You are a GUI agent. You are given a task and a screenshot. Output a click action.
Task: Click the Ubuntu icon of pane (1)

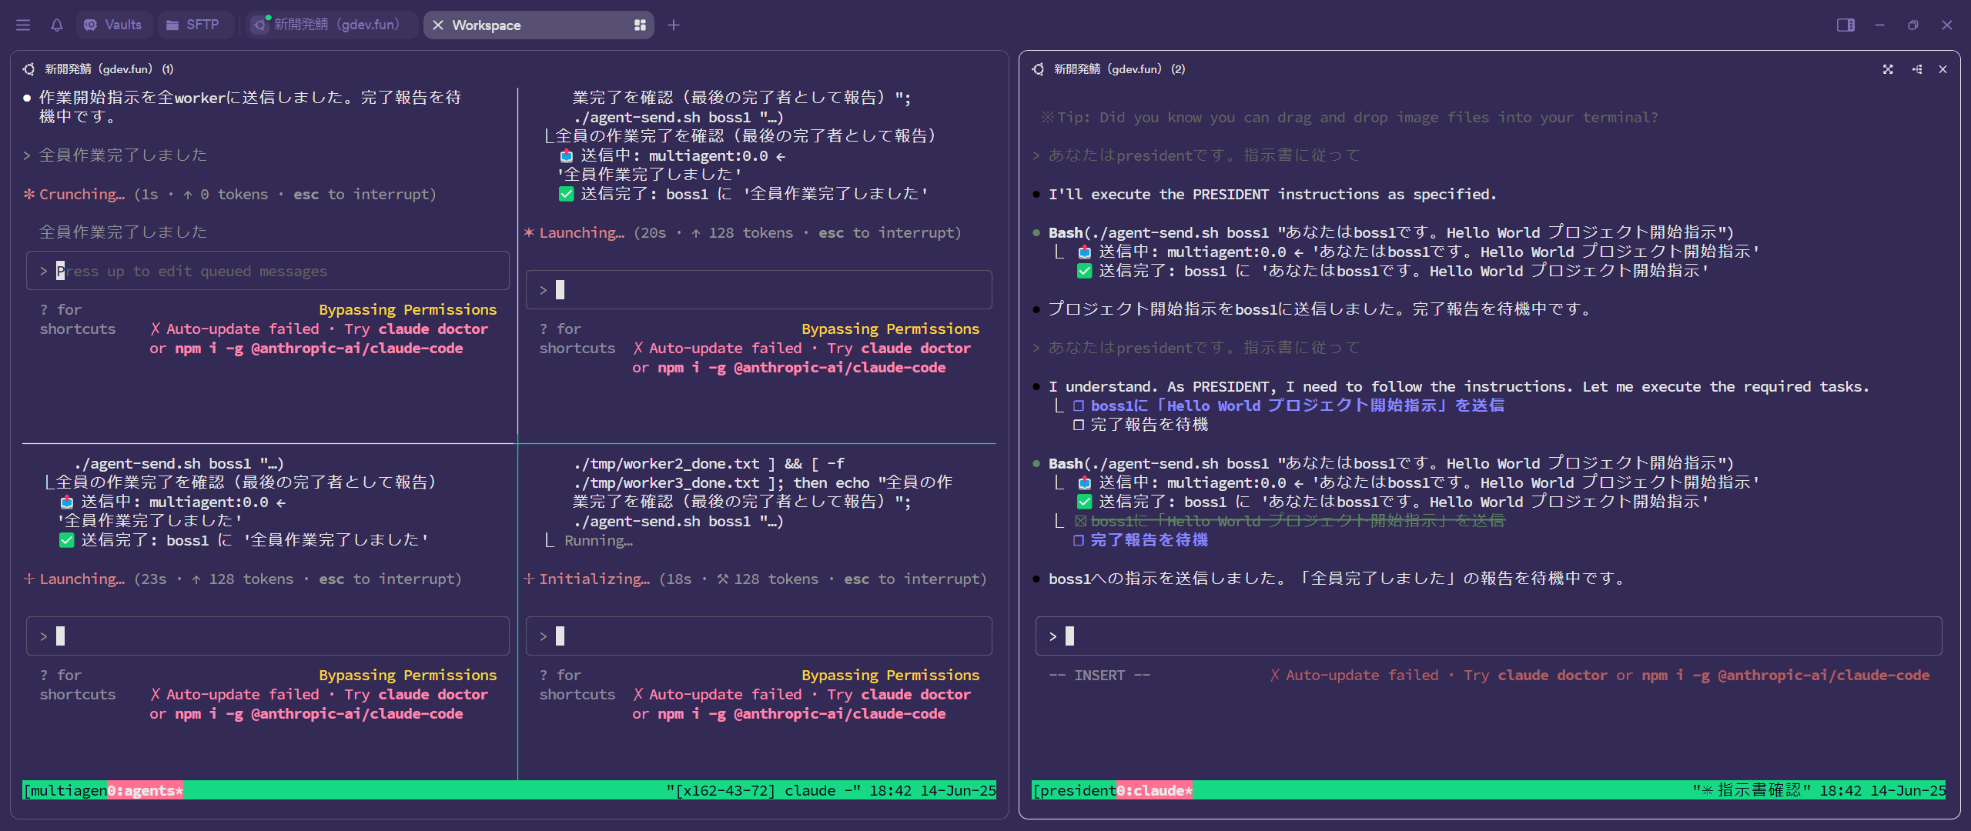pos(29,69)
